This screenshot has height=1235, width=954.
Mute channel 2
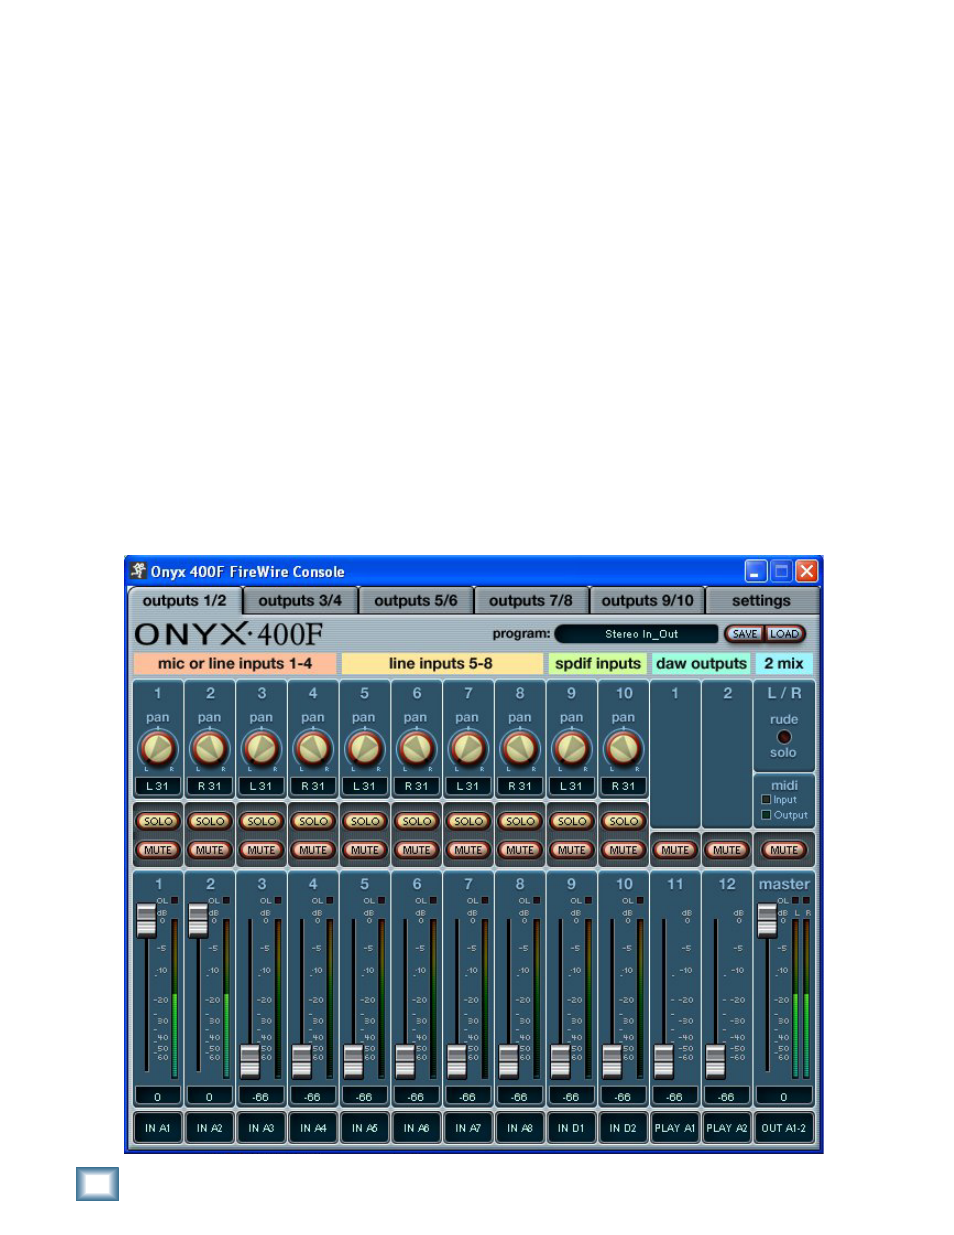click(210, 850)
